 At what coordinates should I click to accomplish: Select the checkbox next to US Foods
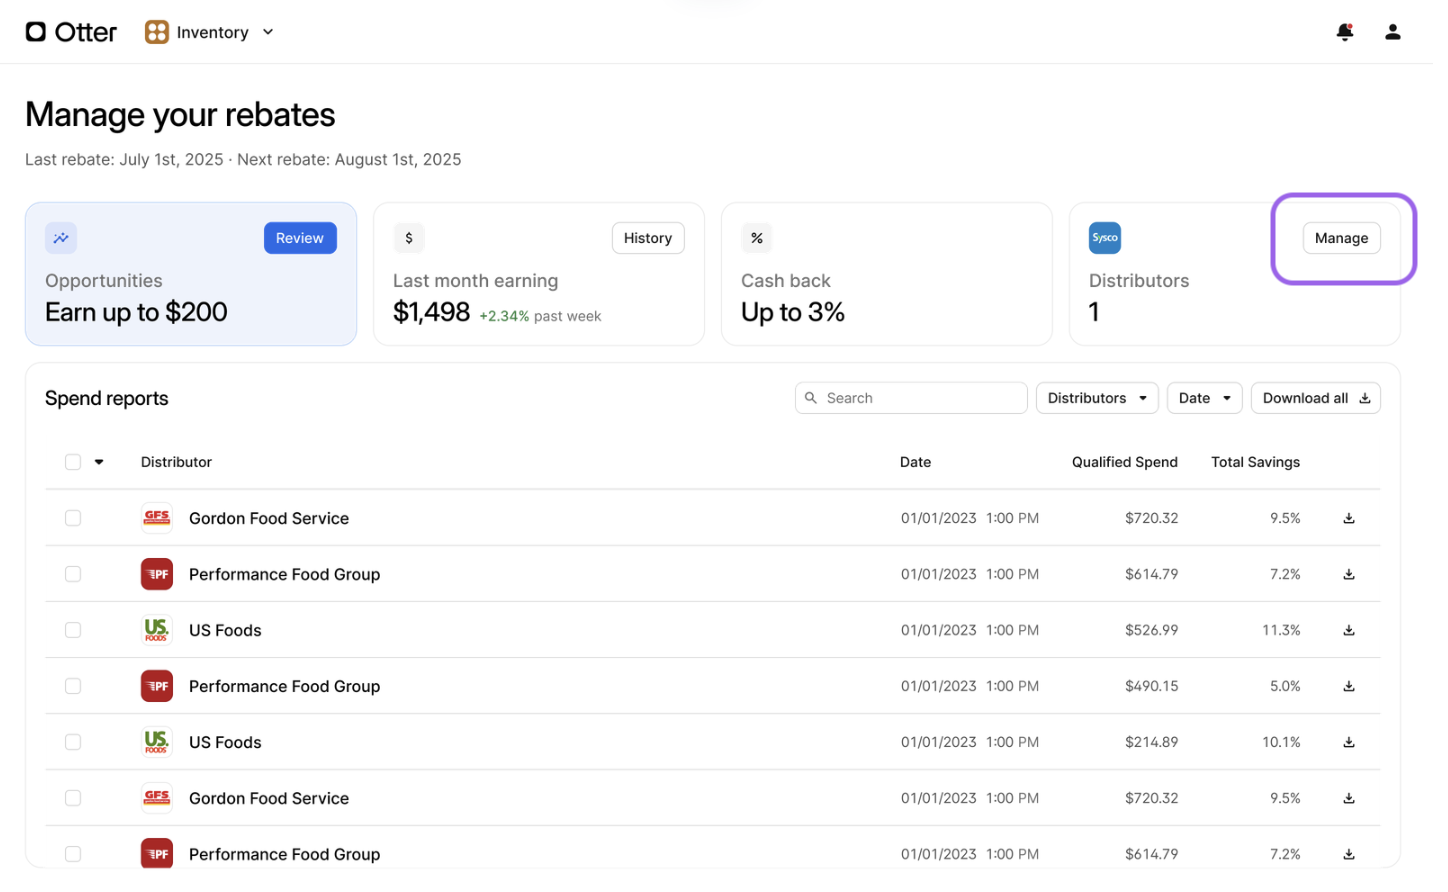[72, 630]
